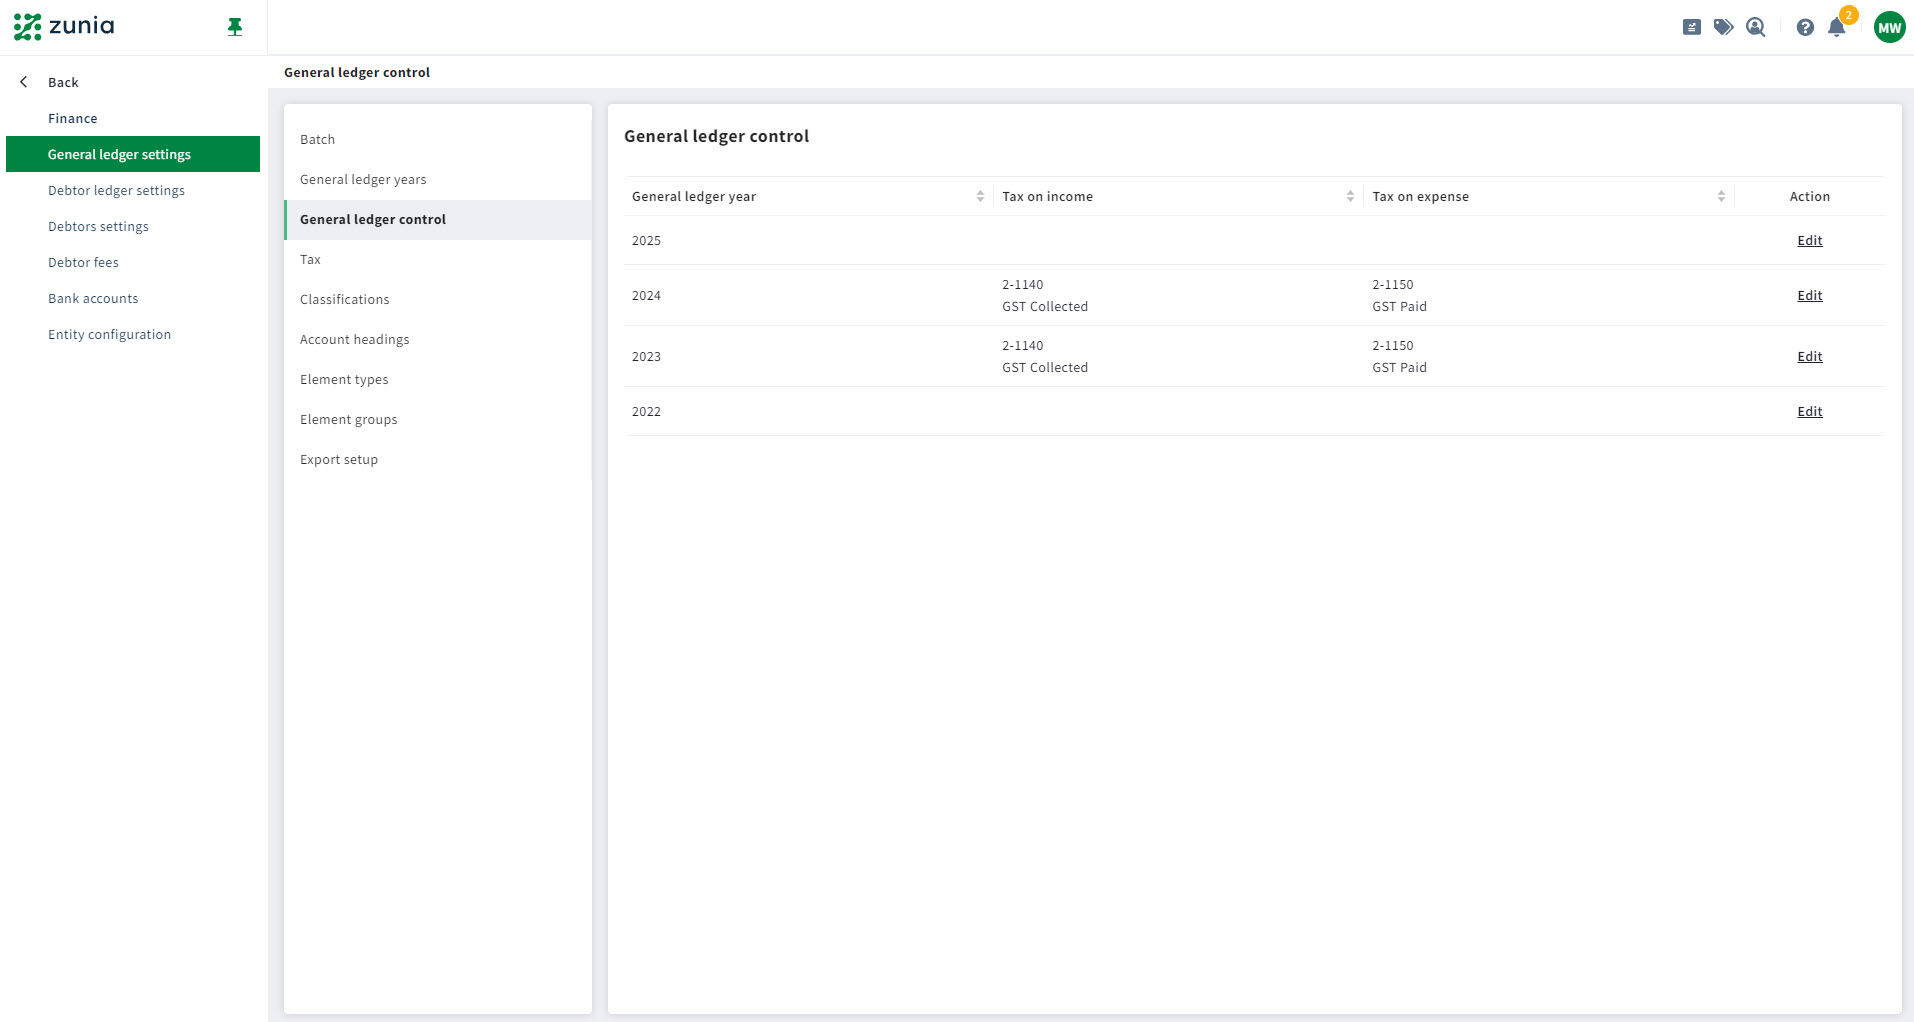This screenshot has height=1022, width=1914.
Task: Sort by Tax on income column
Action: pos(1350,196)
